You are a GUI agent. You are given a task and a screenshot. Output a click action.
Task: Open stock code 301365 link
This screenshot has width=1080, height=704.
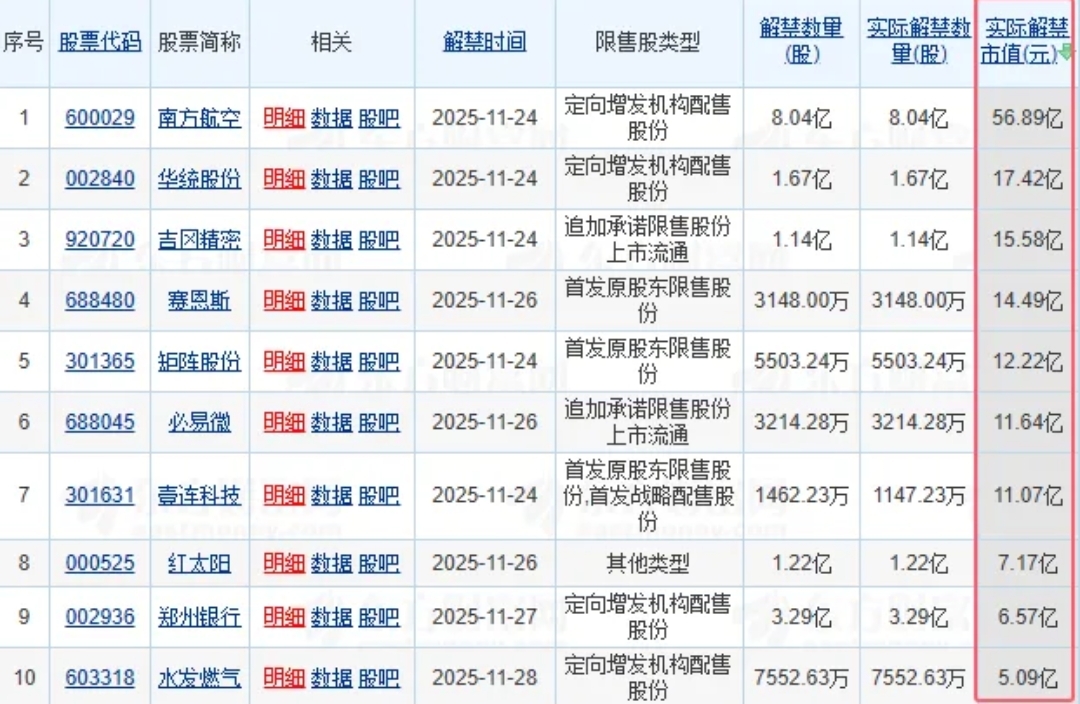pyautogui.click(x=100, y=361)
